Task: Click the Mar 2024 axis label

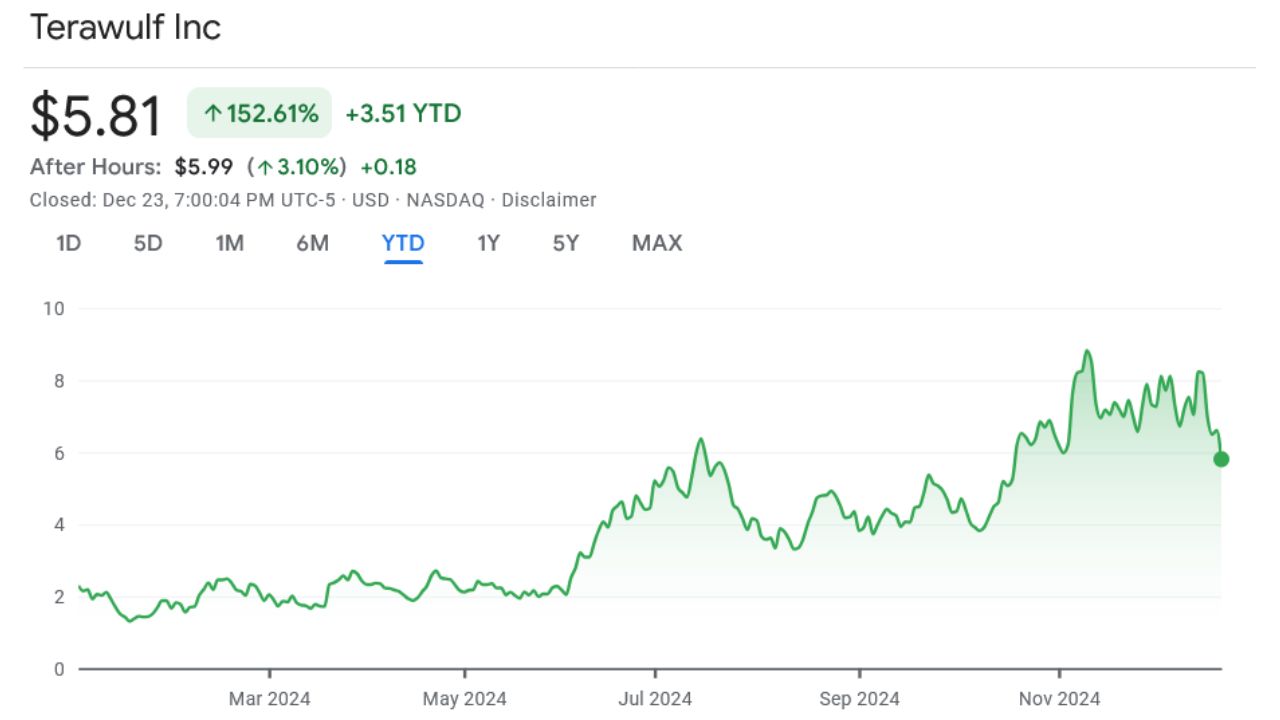Action: coord(270,698)
